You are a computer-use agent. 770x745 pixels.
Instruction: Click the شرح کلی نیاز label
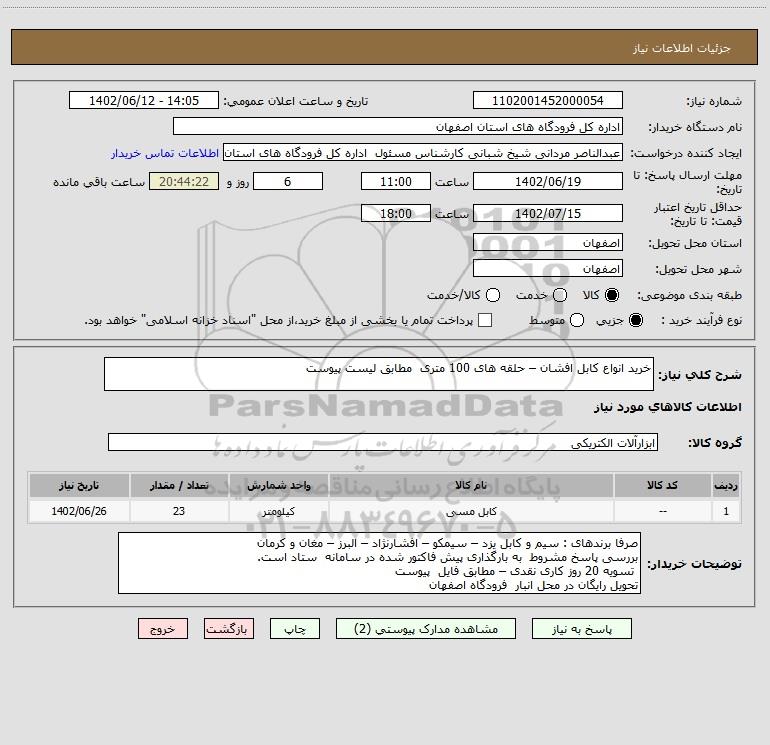point(700,375)
